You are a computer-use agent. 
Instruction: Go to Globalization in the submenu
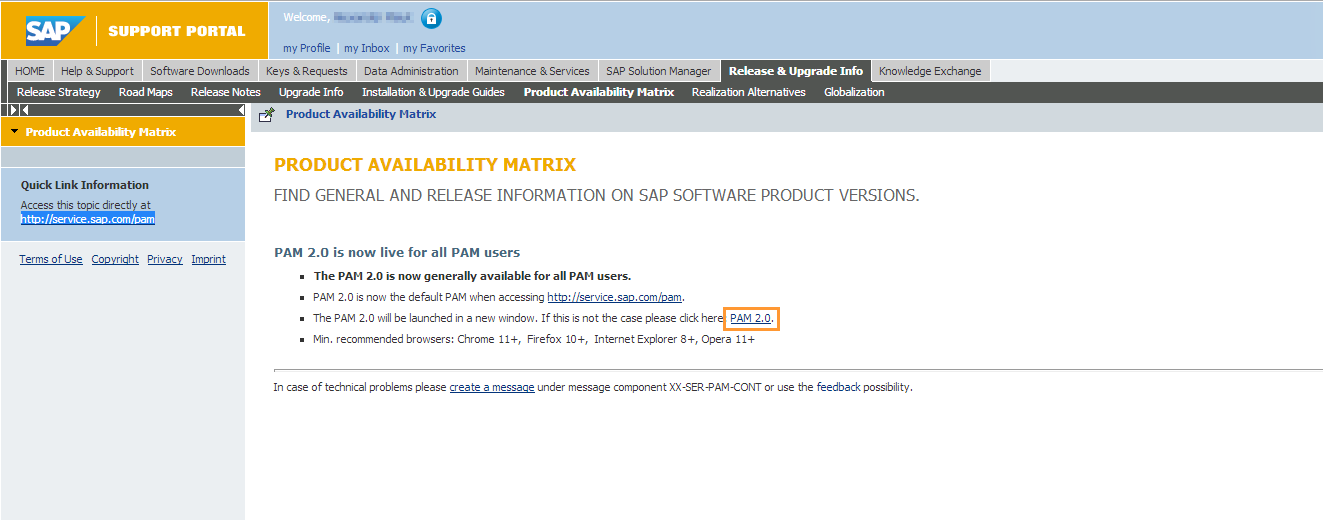coord(854,92)
